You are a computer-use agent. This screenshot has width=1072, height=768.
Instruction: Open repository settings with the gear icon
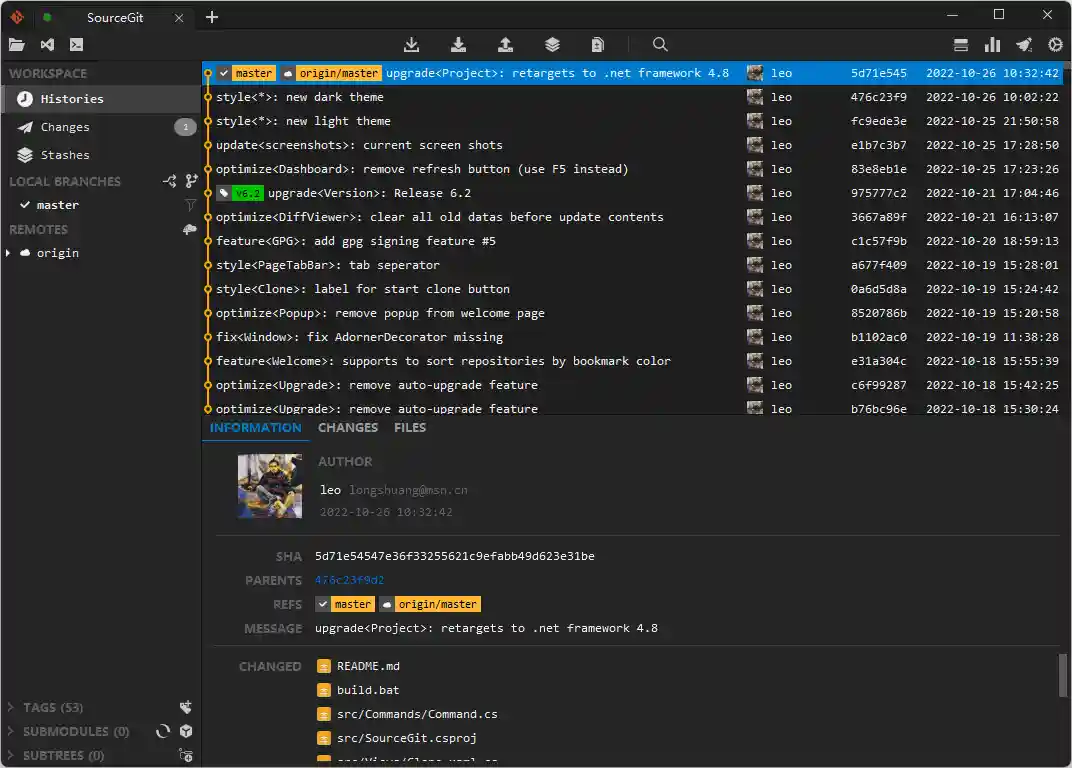[x=1053, y=45]
